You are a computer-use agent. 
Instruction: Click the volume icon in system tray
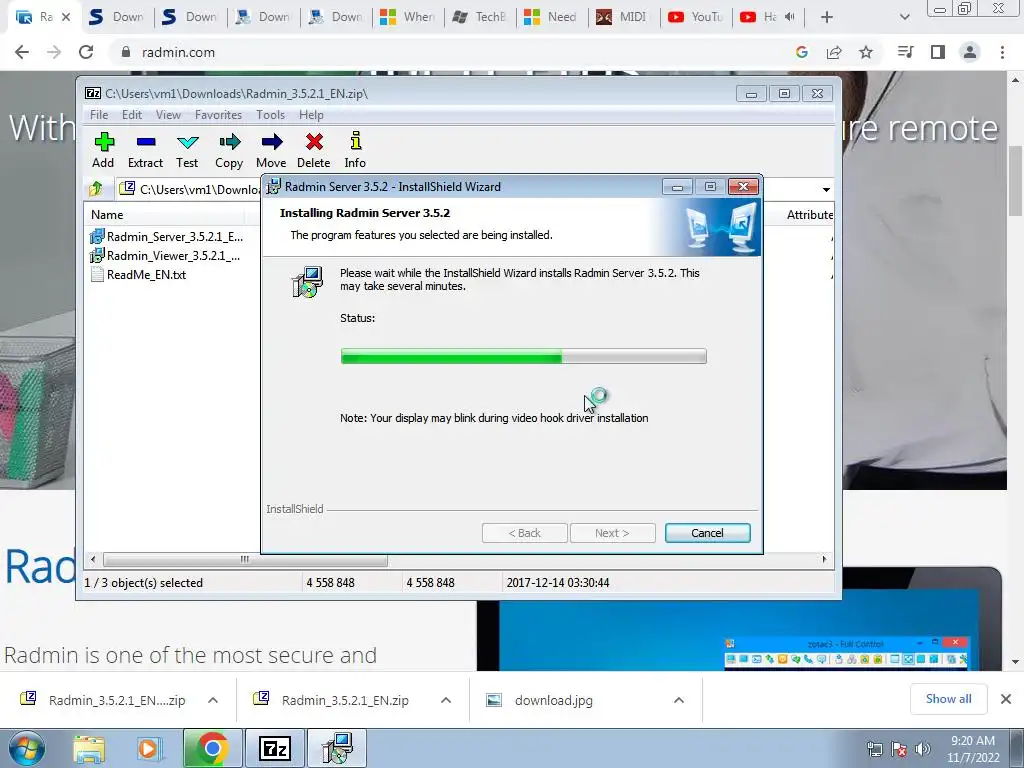tap(923, 749)
